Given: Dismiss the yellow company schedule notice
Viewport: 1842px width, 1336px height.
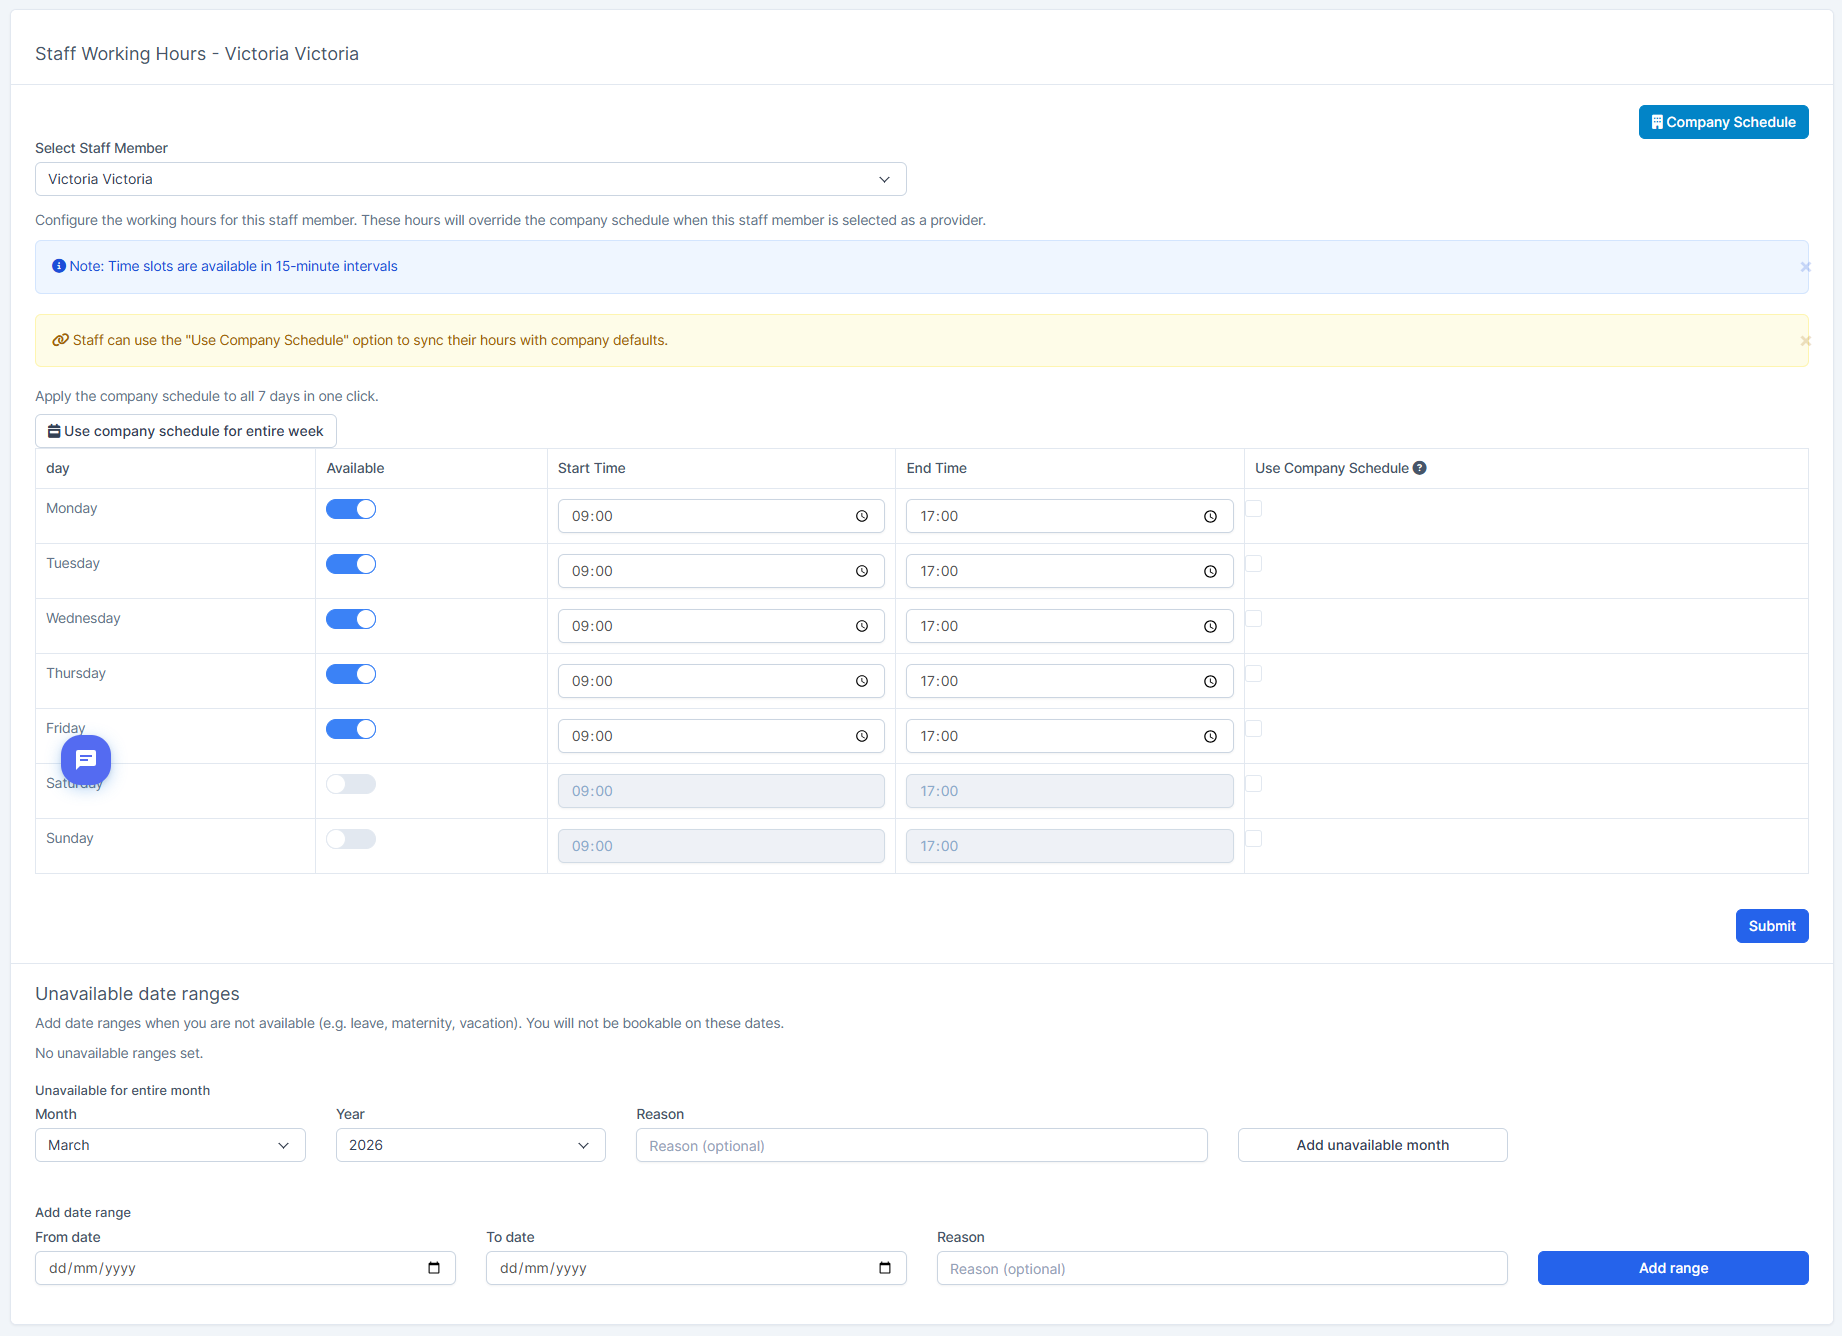Looking at the screenshot, I should (x=1804, y=341).
